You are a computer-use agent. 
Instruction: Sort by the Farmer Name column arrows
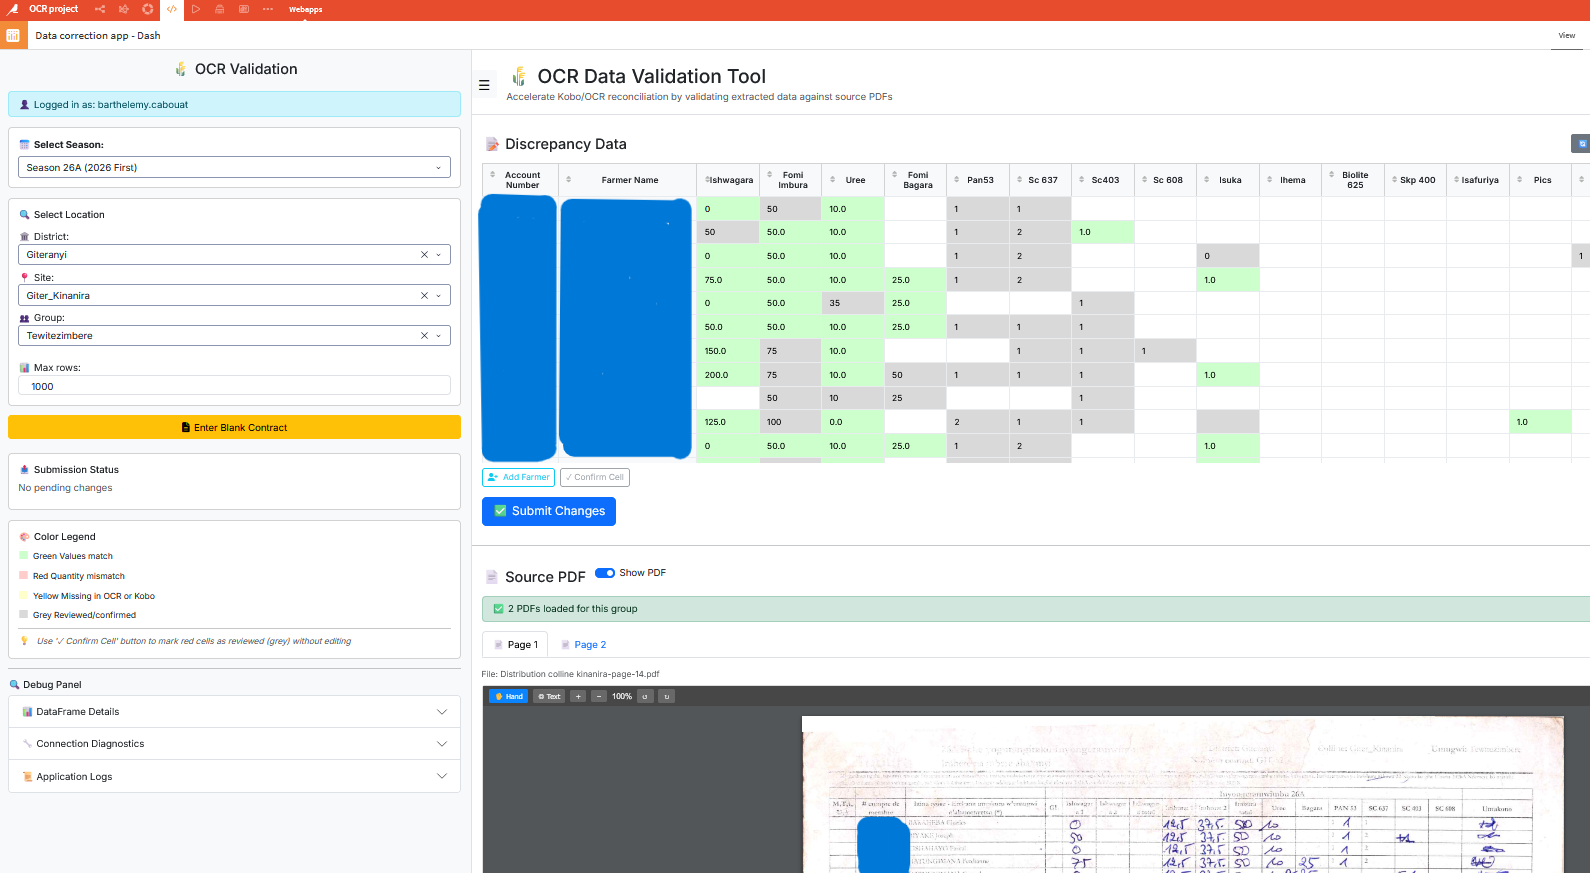[568, 180]
